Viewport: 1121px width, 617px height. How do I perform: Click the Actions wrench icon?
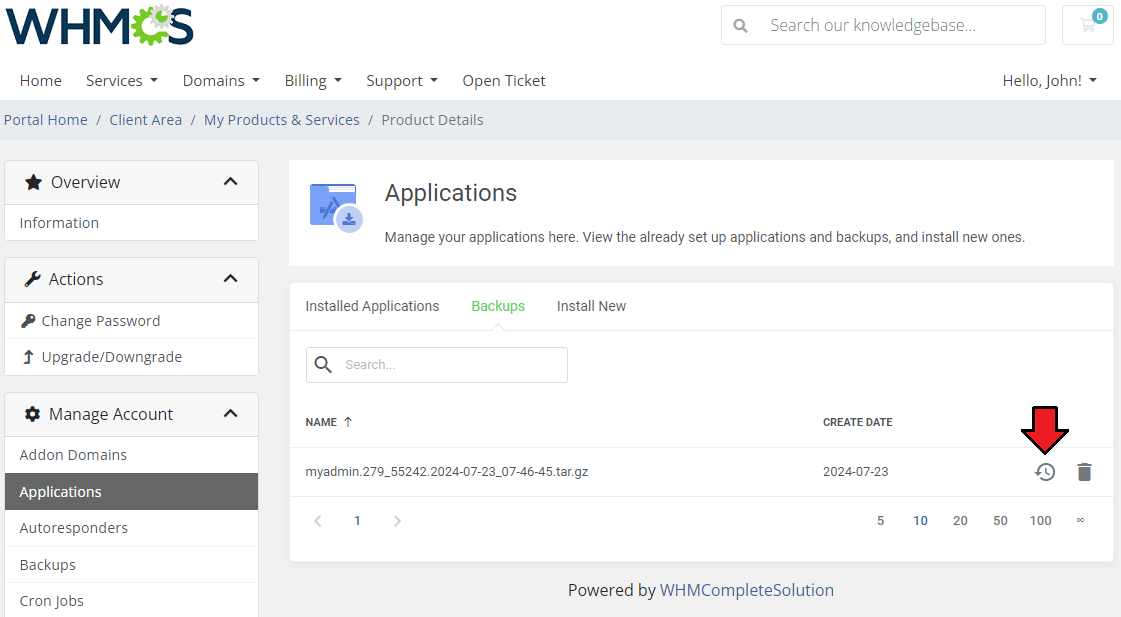(32, 279)
